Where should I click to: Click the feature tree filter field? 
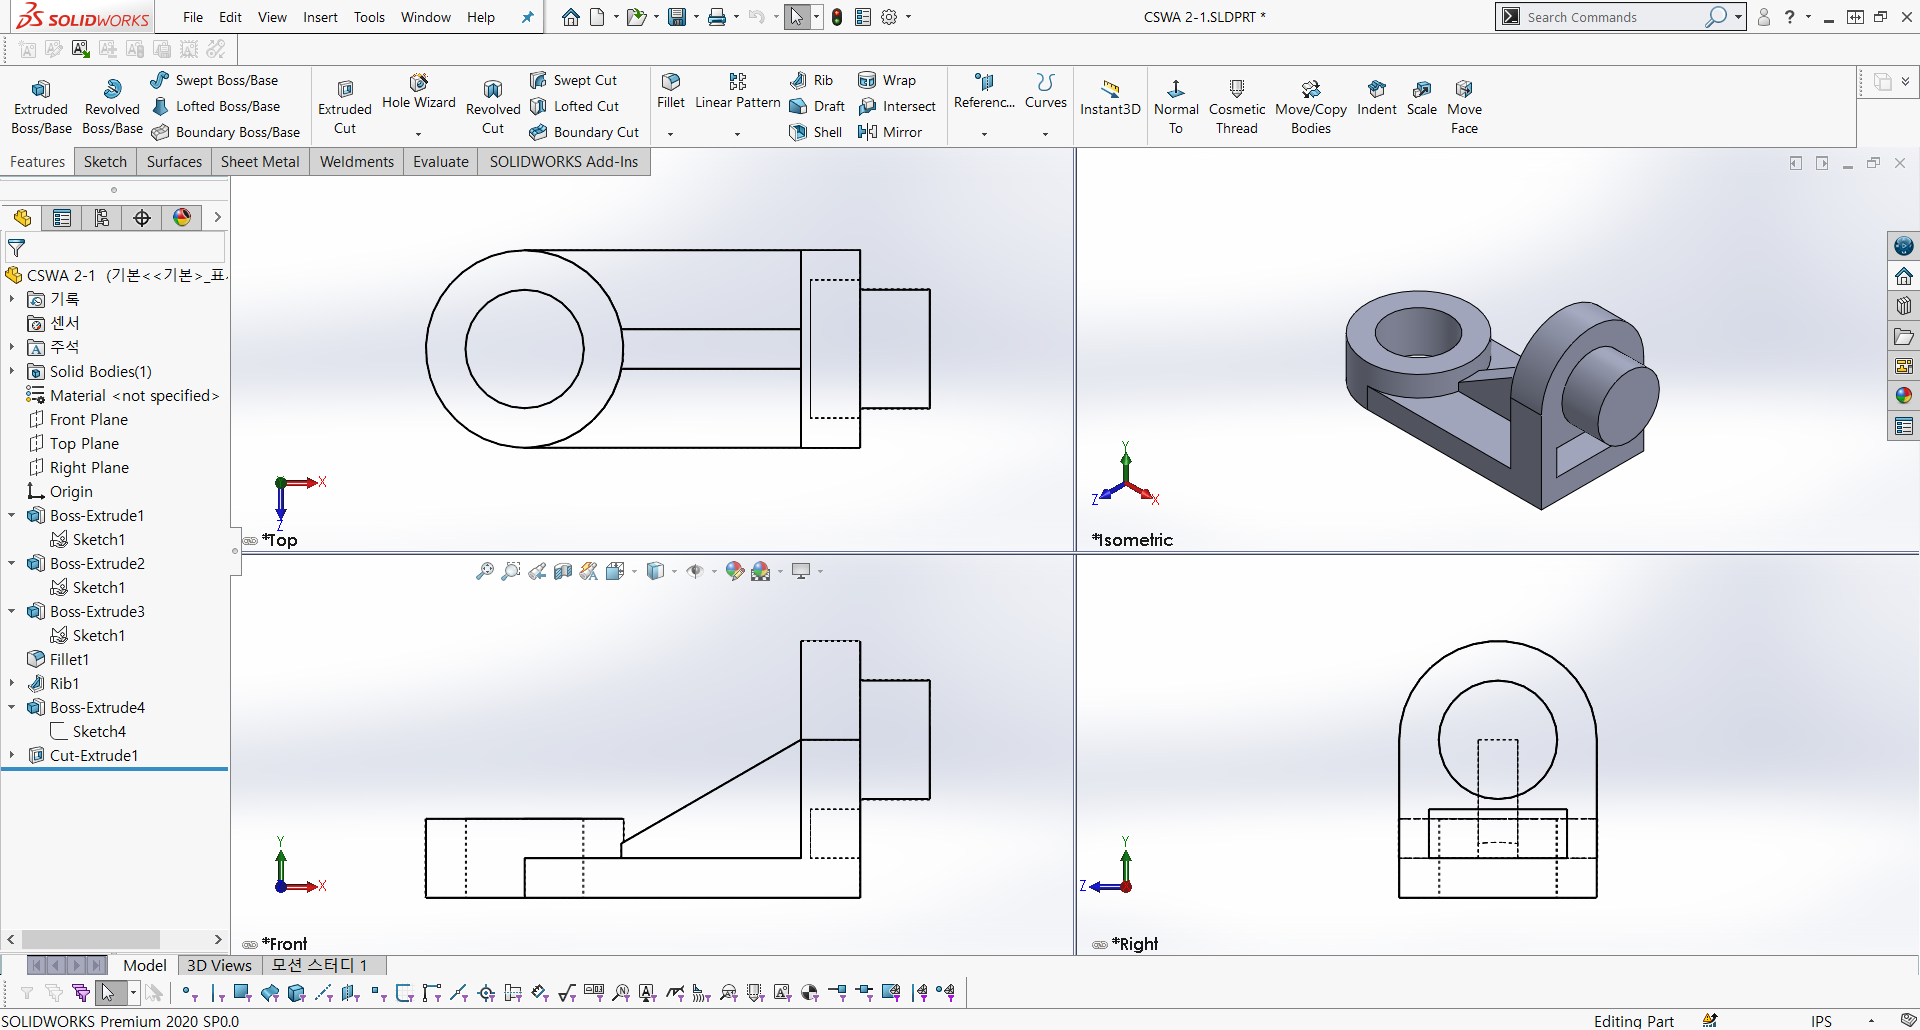click(x=116, y=247)
